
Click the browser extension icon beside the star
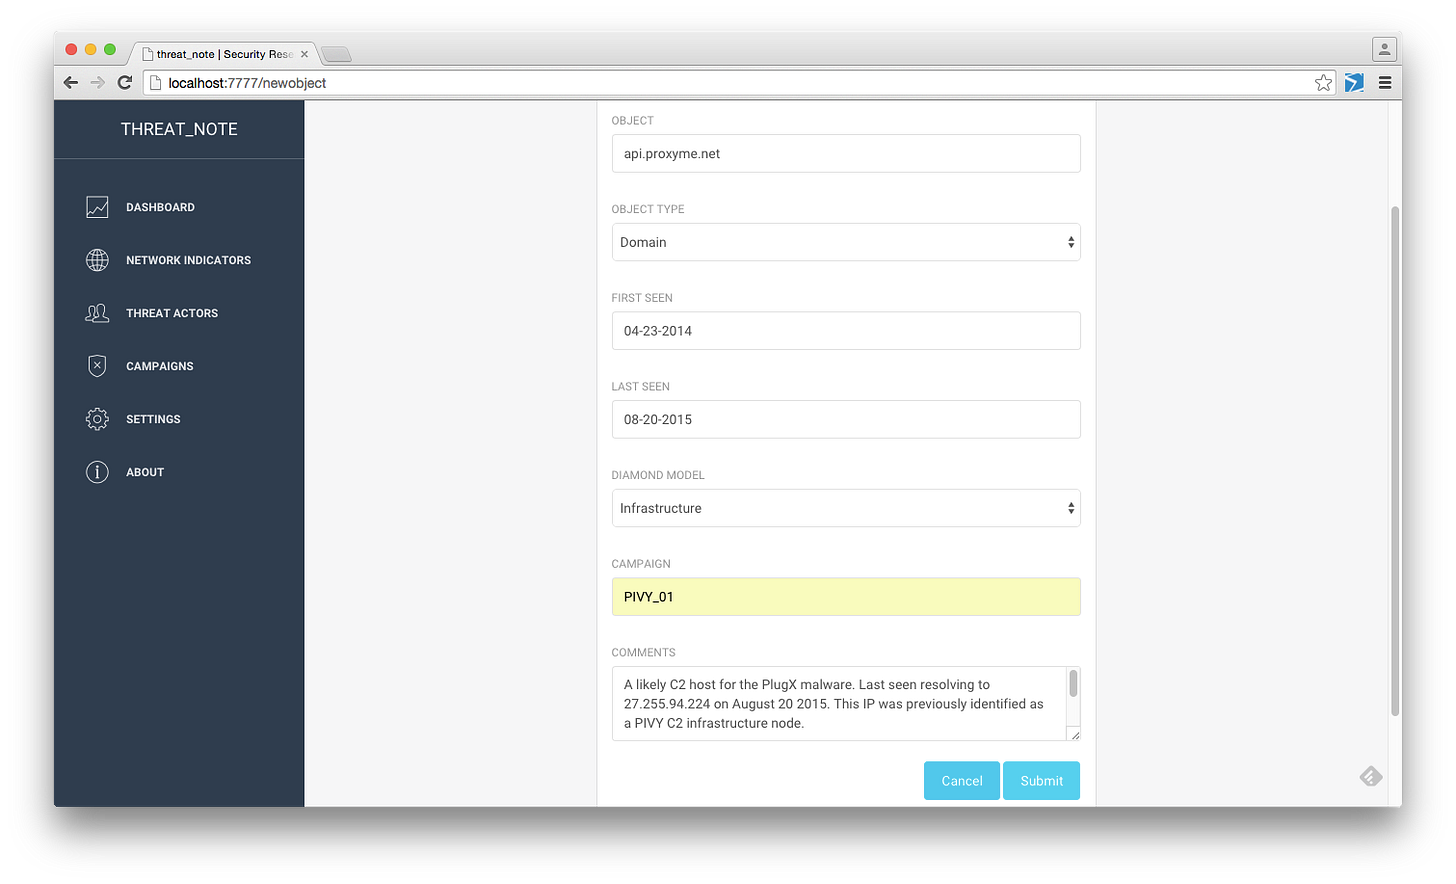tap(1354, 83)
